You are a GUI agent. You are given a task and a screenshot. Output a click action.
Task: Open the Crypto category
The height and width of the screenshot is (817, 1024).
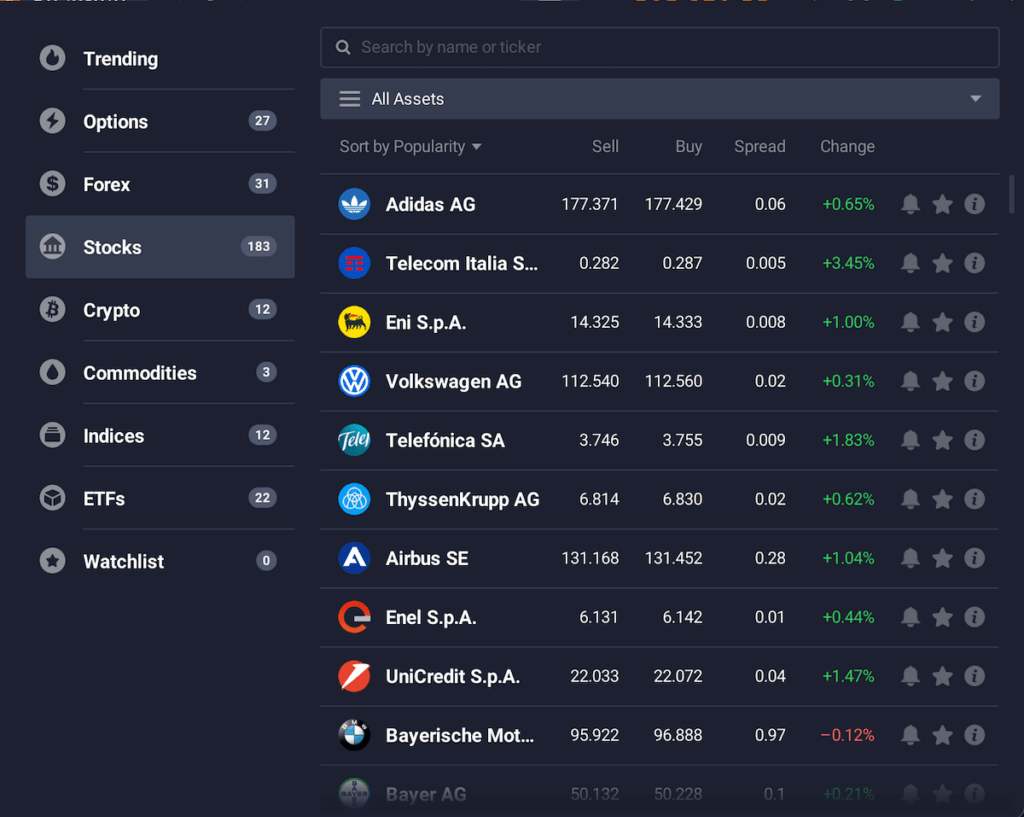[160, 310]
